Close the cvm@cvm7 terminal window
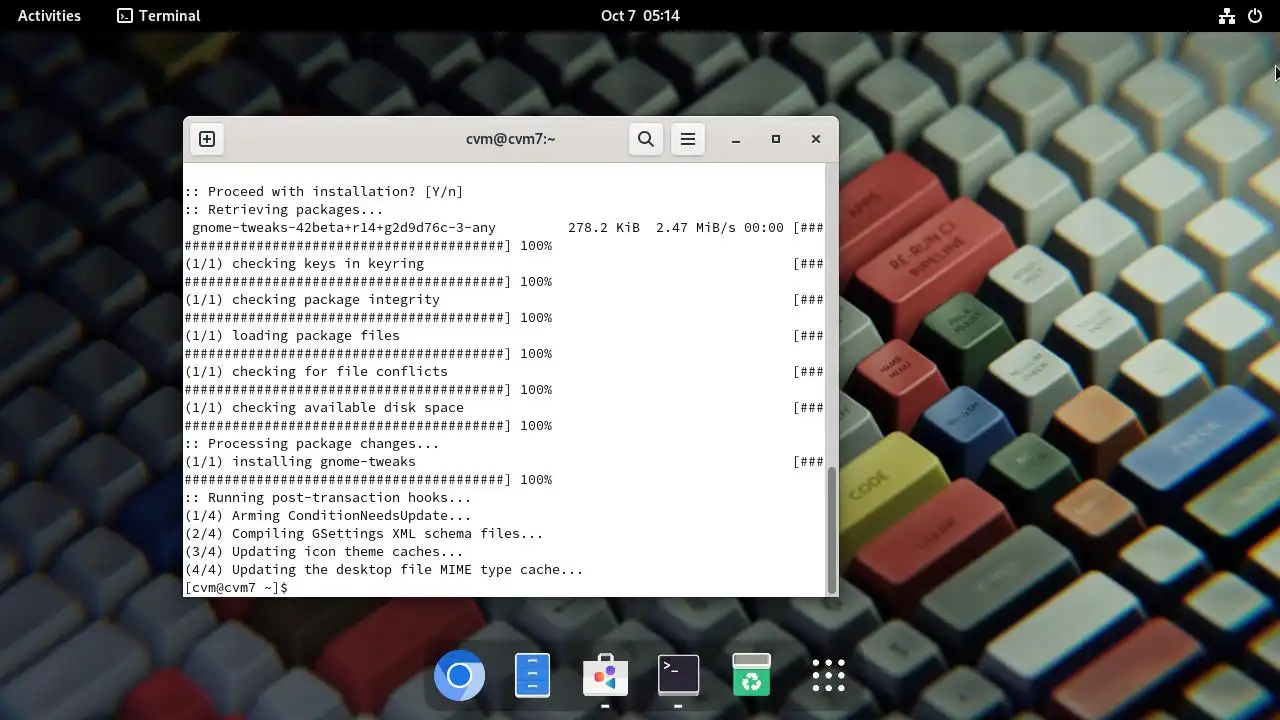This screenshot has width=1280, height=720. 816,139
